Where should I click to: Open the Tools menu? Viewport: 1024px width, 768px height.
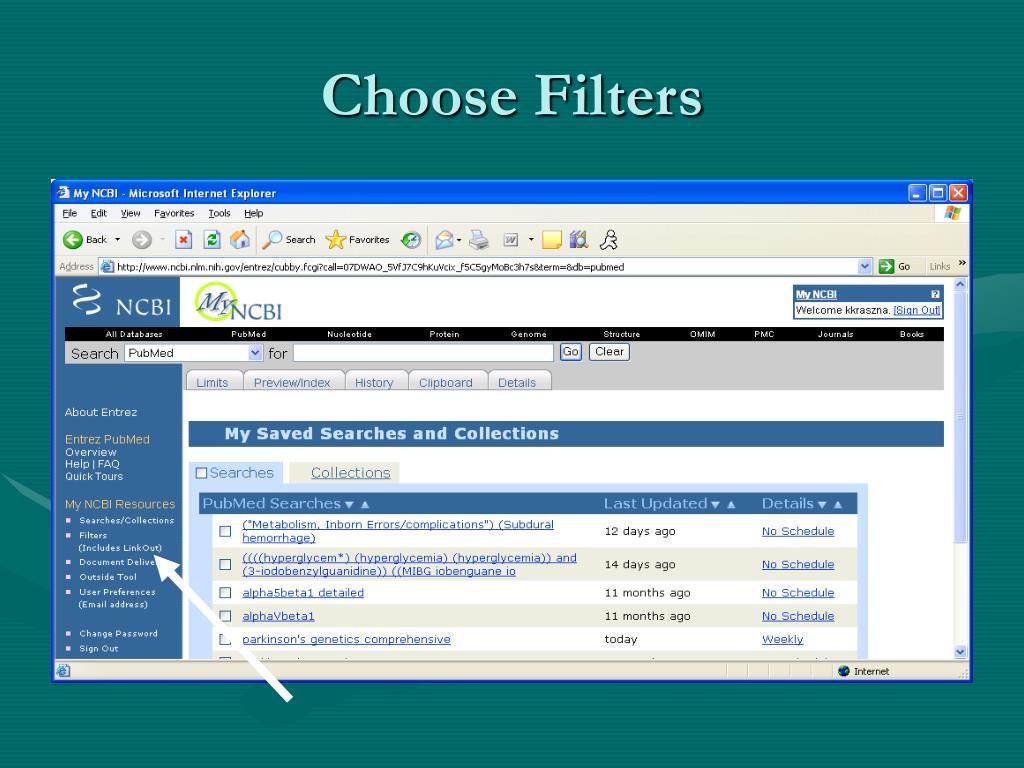point(219,213)
